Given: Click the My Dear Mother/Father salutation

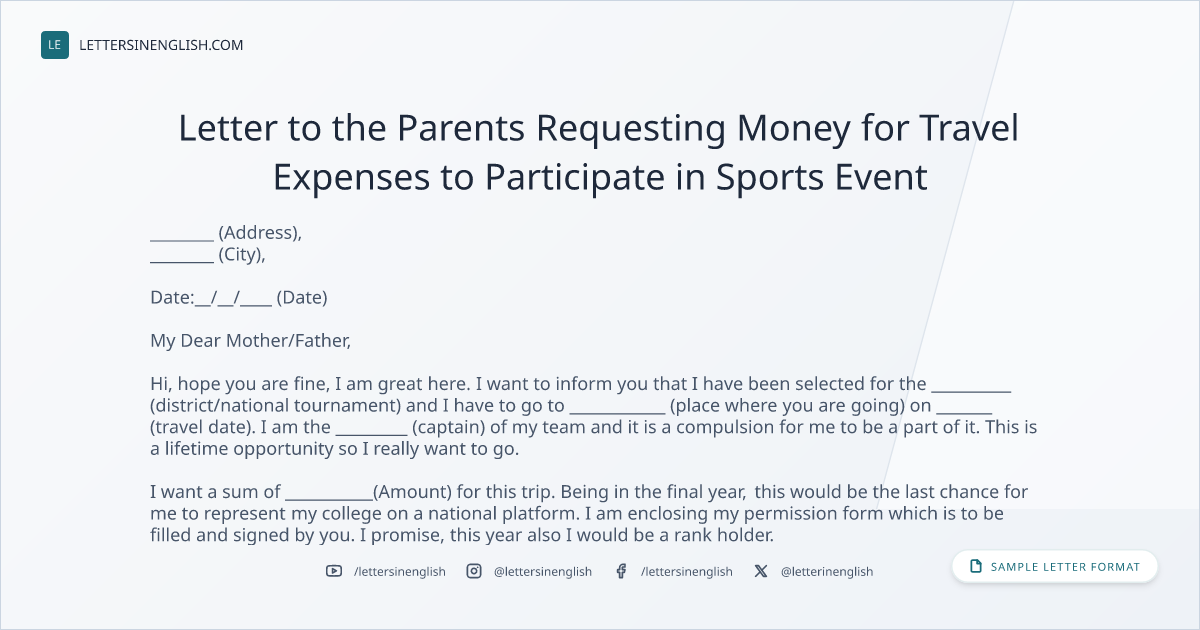Looking at the screenshot, I should (251, 340).
